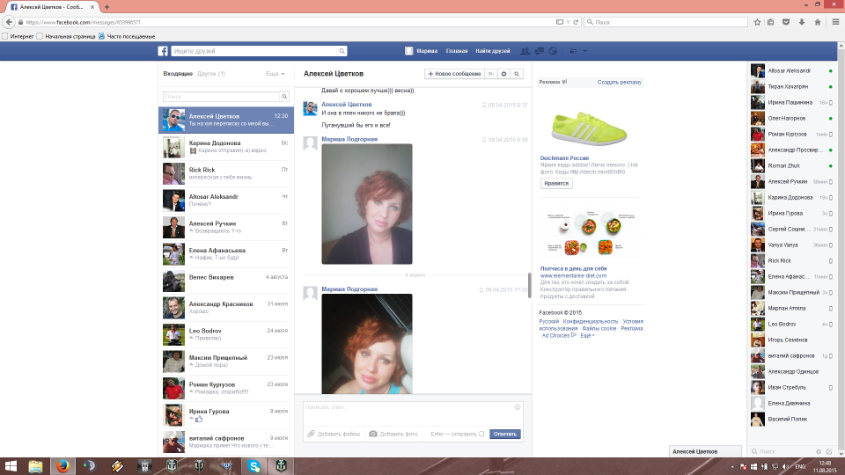The height and width of the screenshot is (475, 845).
Task: Open conversation with Ирина Гурова in inbox
Action: [x=226, y=415]
